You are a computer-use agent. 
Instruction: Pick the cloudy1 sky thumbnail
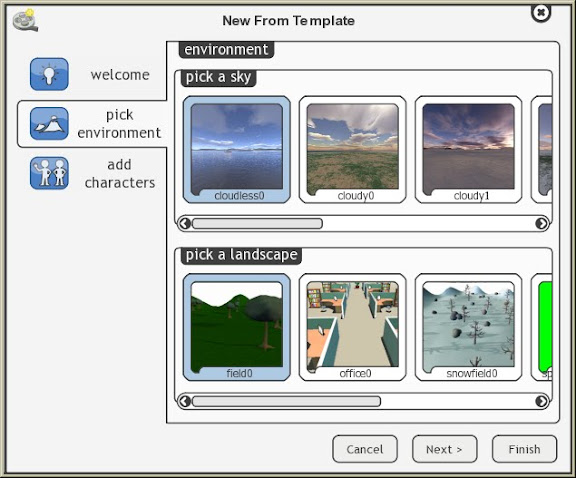point(468,150)
